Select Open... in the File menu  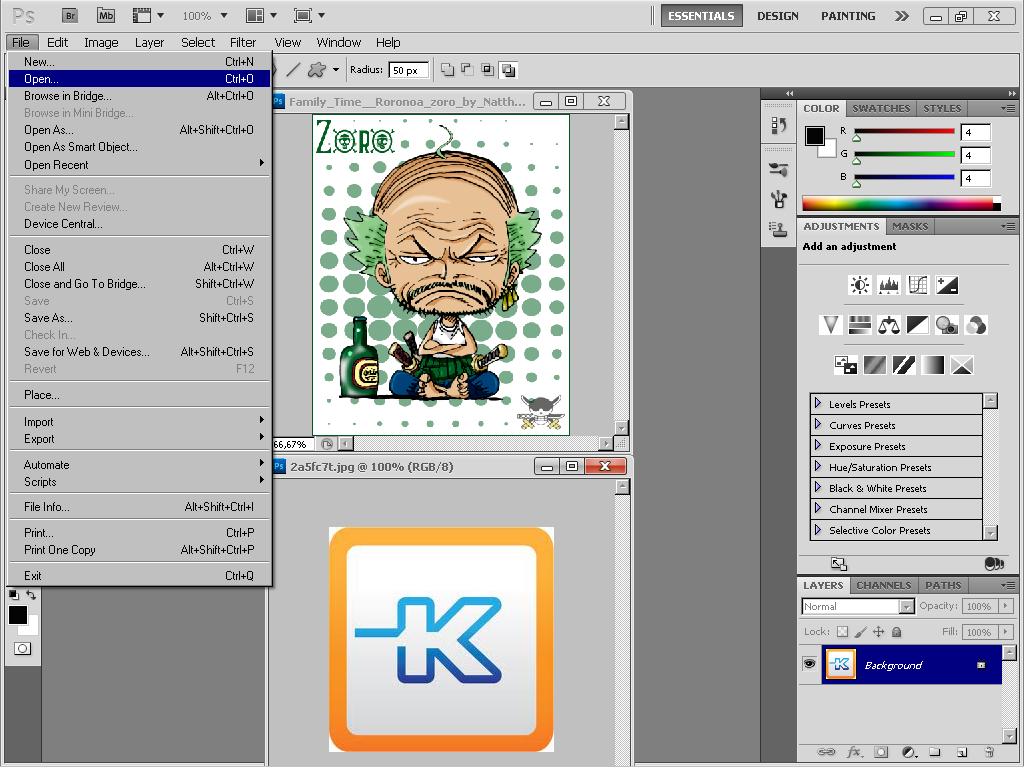[x=138, y=78]
